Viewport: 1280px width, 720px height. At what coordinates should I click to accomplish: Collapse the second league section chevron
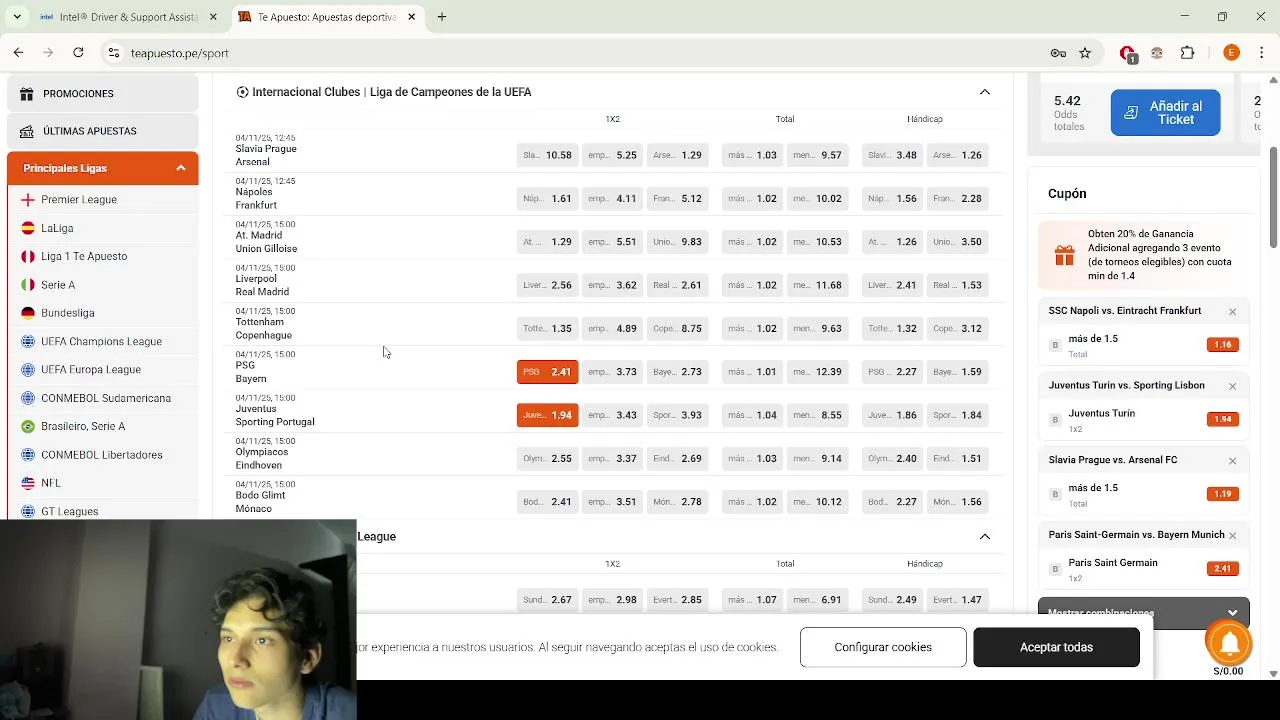point(985,537)
